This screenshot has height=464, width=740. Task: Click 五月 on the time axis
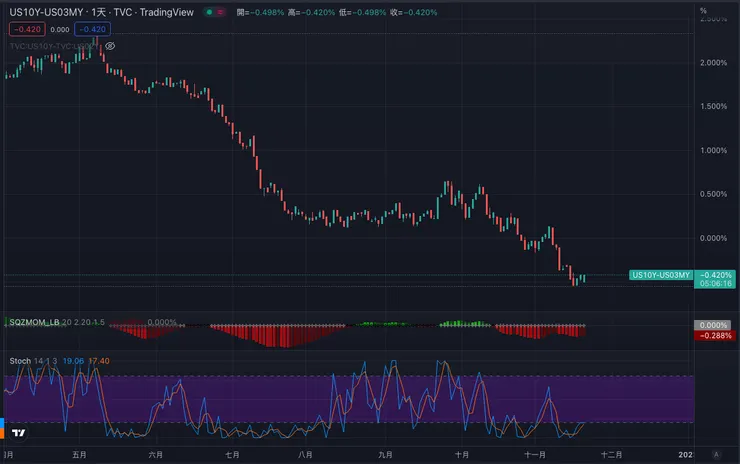(79, 455)
